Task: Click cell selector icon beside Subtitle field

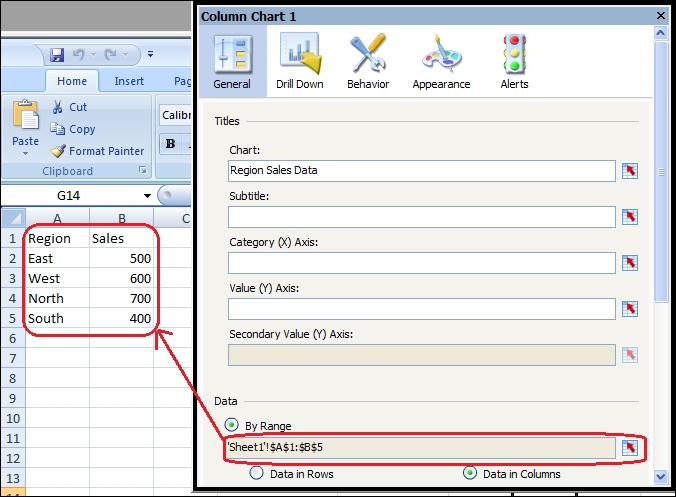Action: (630, 217)
